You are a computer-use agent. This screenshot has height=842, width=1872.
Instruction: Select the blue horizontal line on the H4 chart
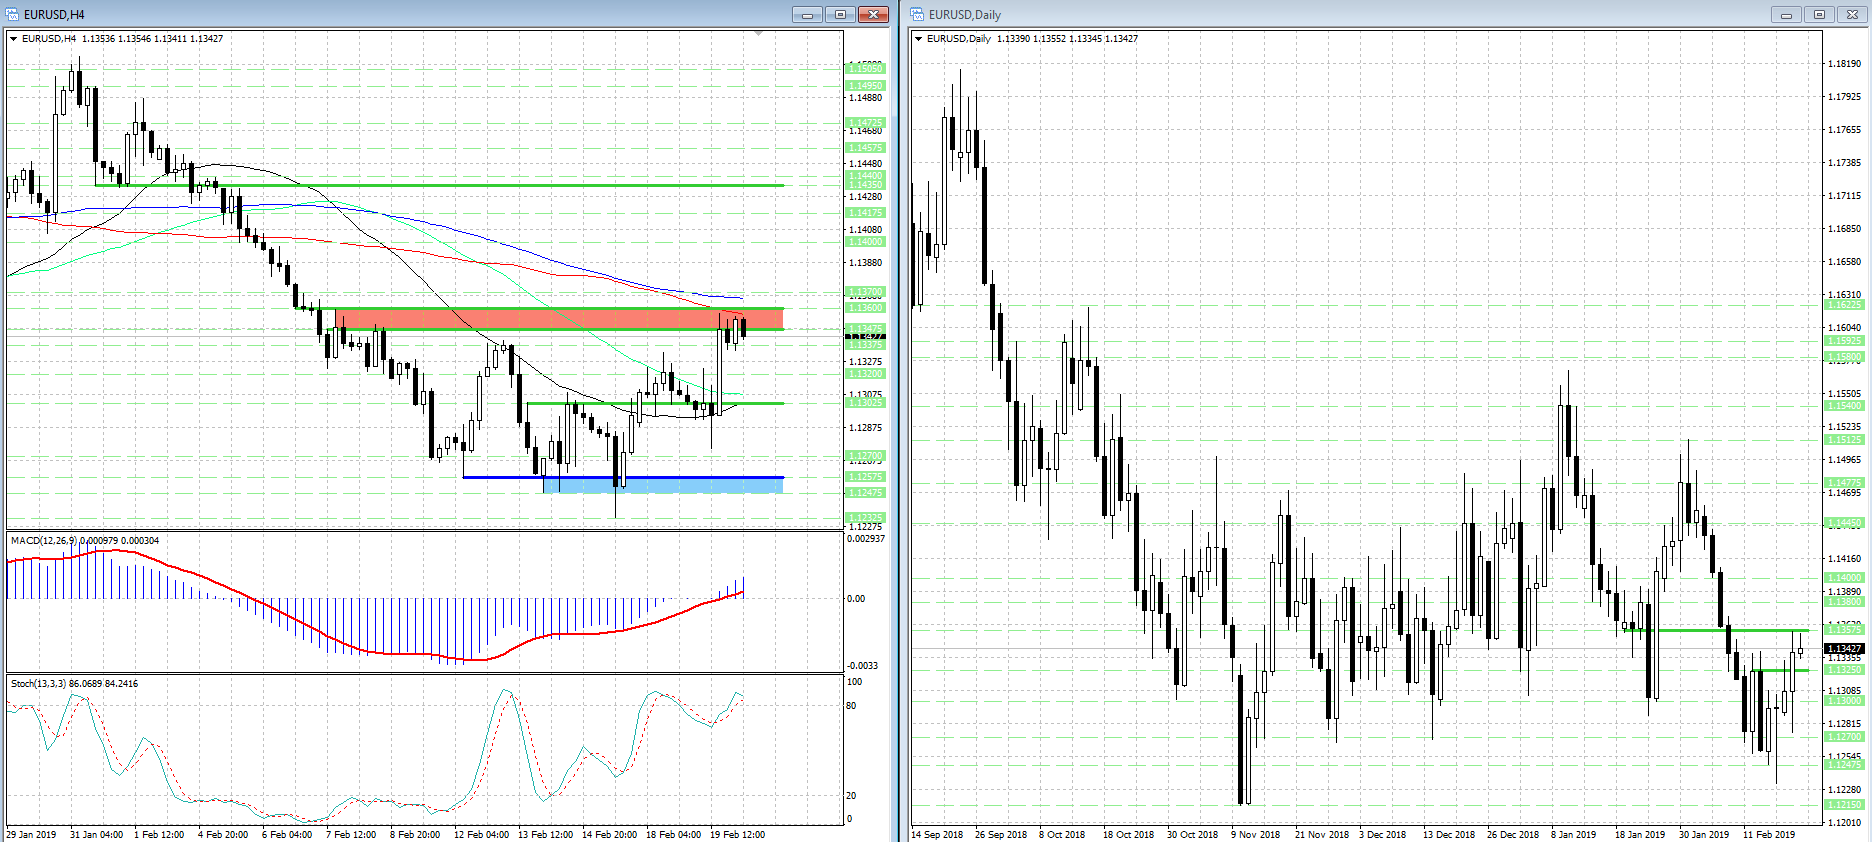coord(623,477)
